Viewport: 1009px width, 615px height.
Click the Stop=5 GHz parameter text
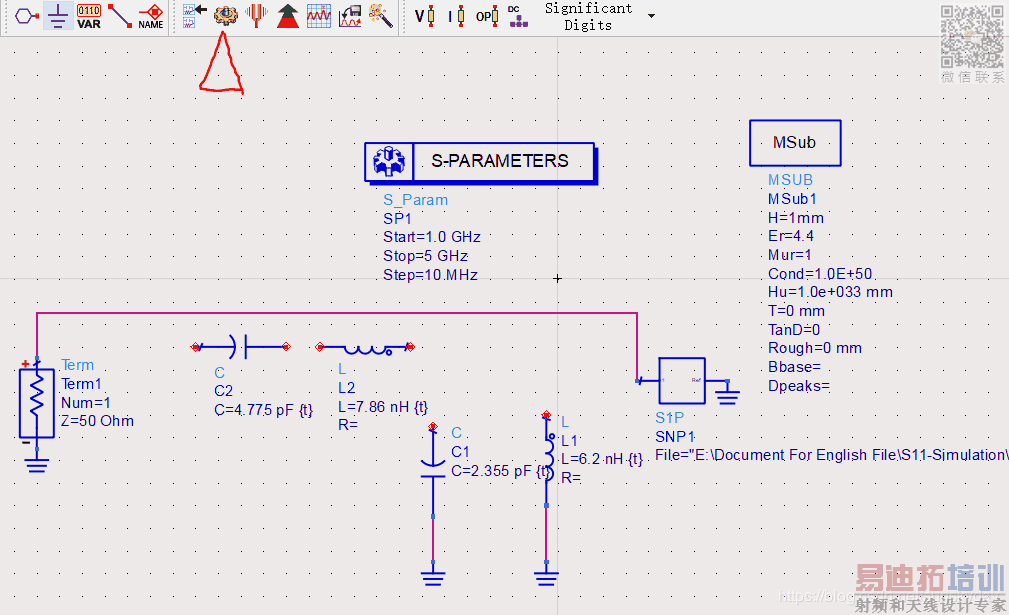pyautogui.click(x=425, y=256)
